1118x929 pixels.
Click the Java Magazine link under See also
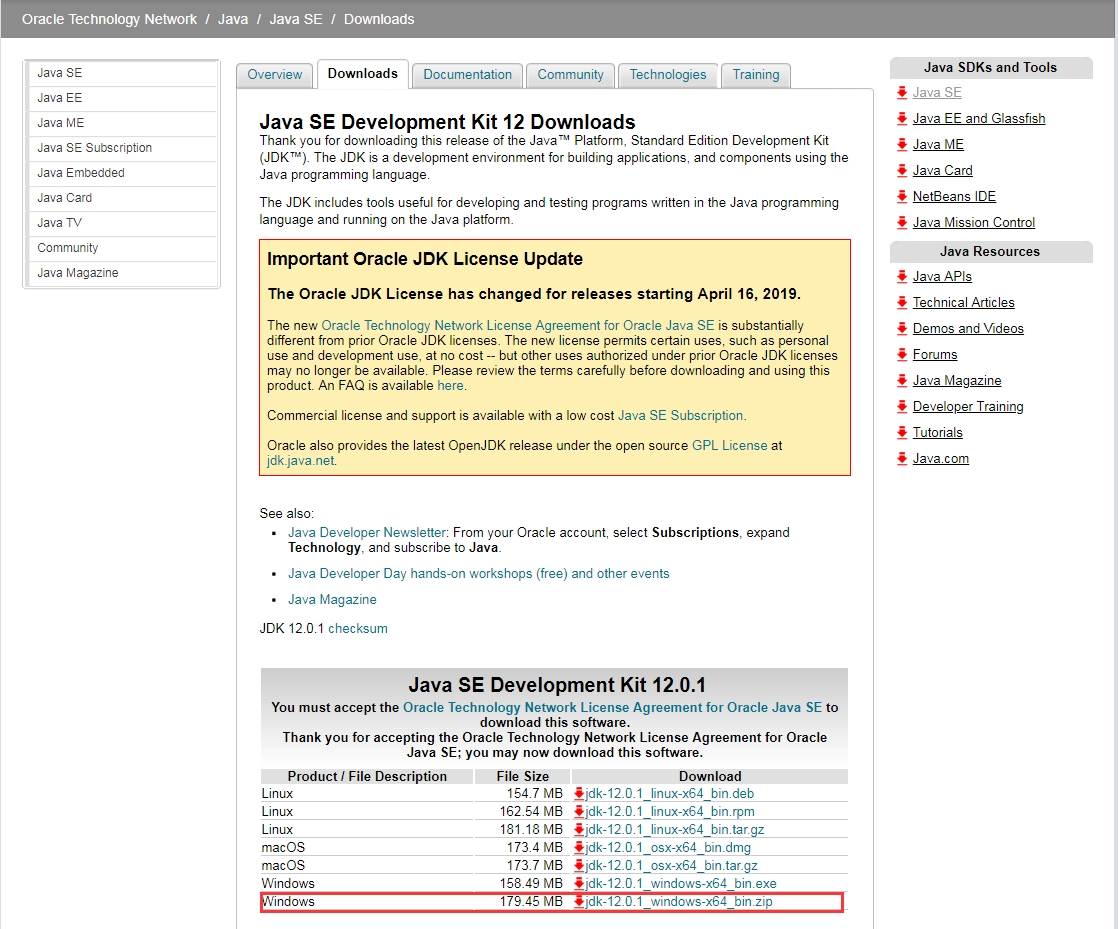coord(332,599)
